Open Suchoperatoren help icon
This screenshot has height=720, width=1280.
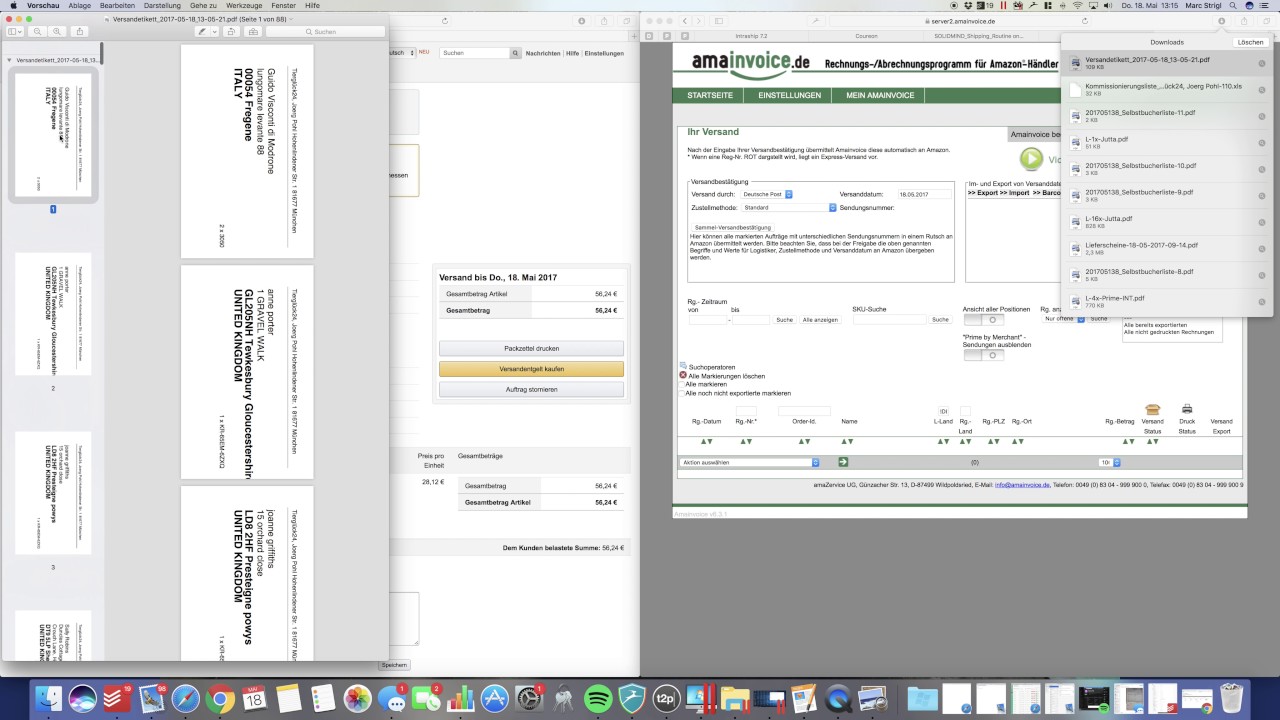(683, 366)
